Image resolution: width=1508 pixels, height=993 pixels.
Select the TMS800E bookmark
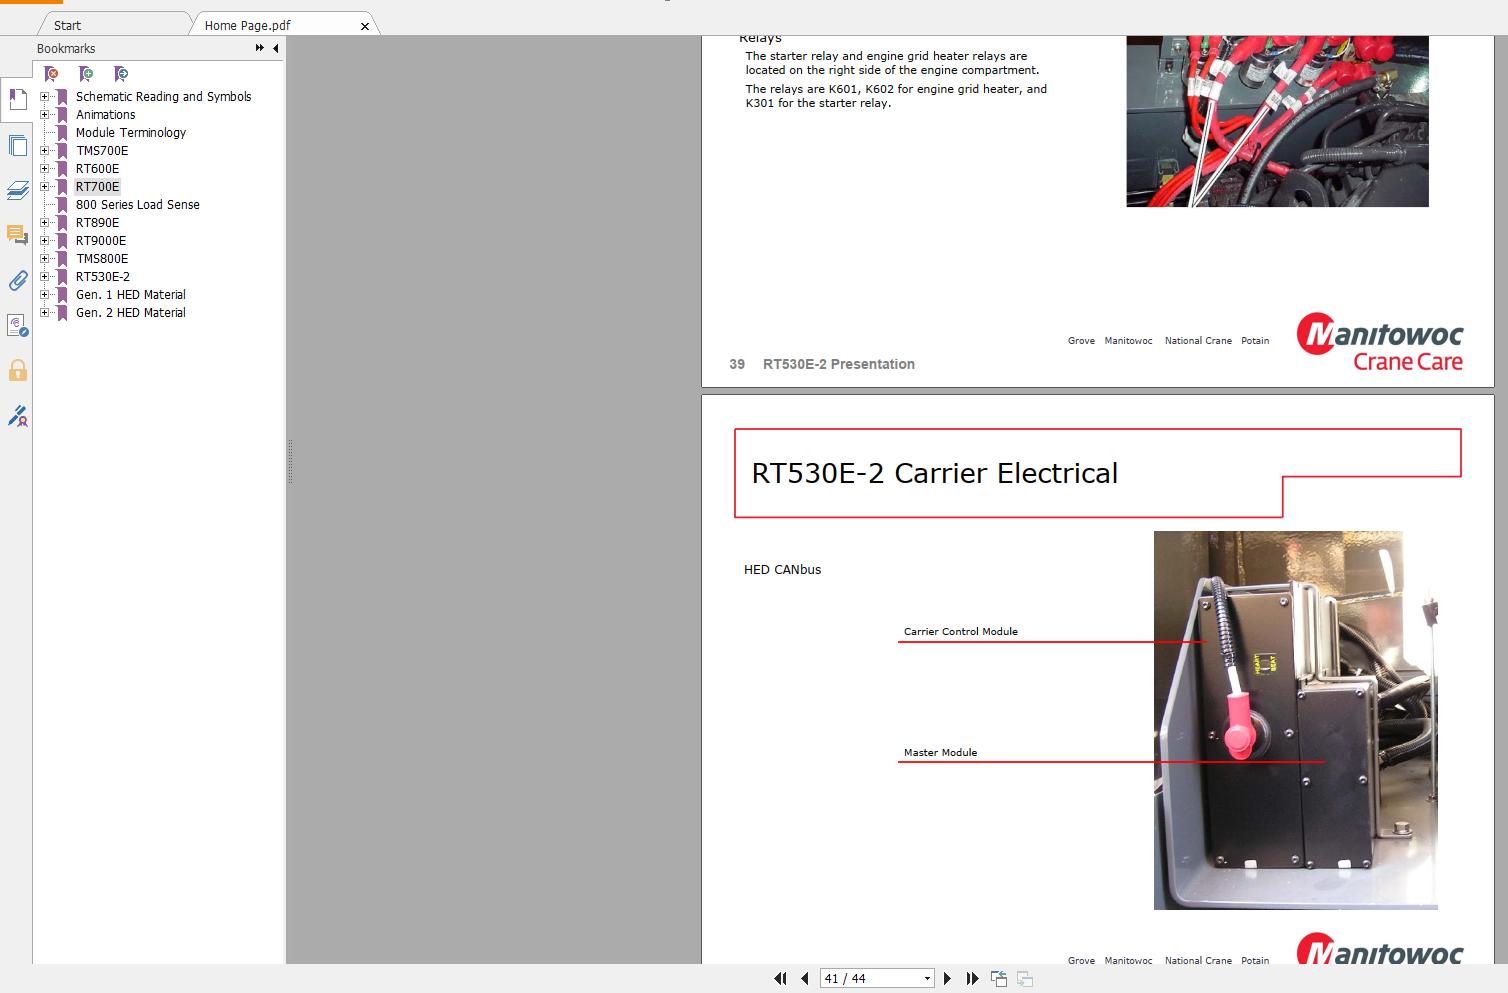[x=102, y=259]
